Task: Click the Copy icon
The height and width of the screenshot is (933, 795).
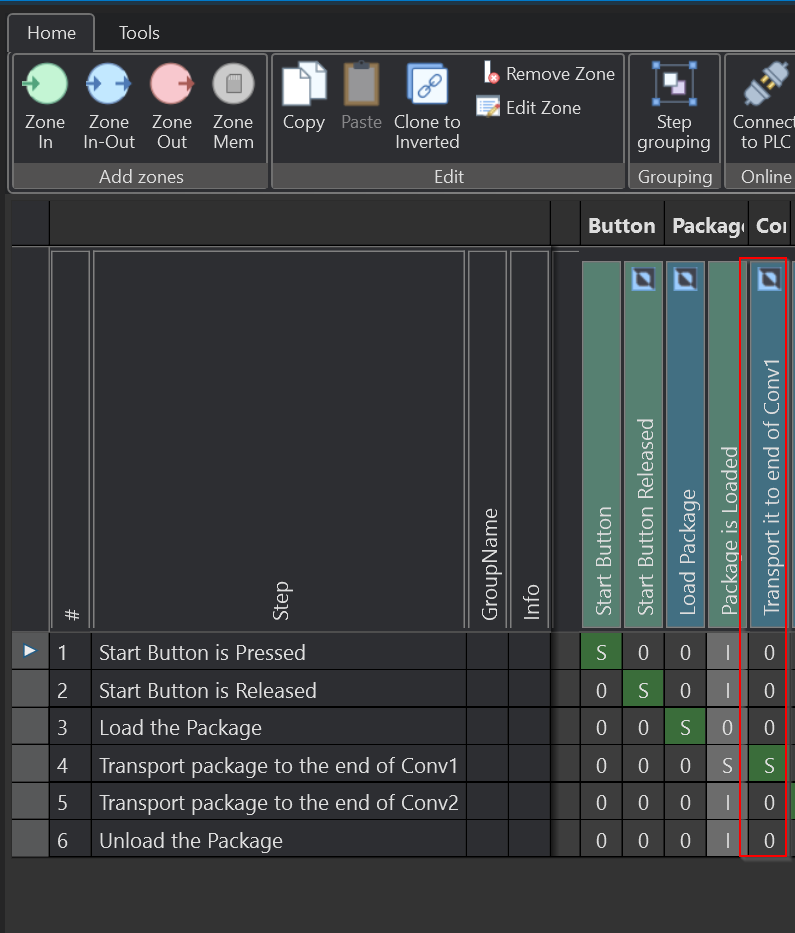Action: point(304,84)
